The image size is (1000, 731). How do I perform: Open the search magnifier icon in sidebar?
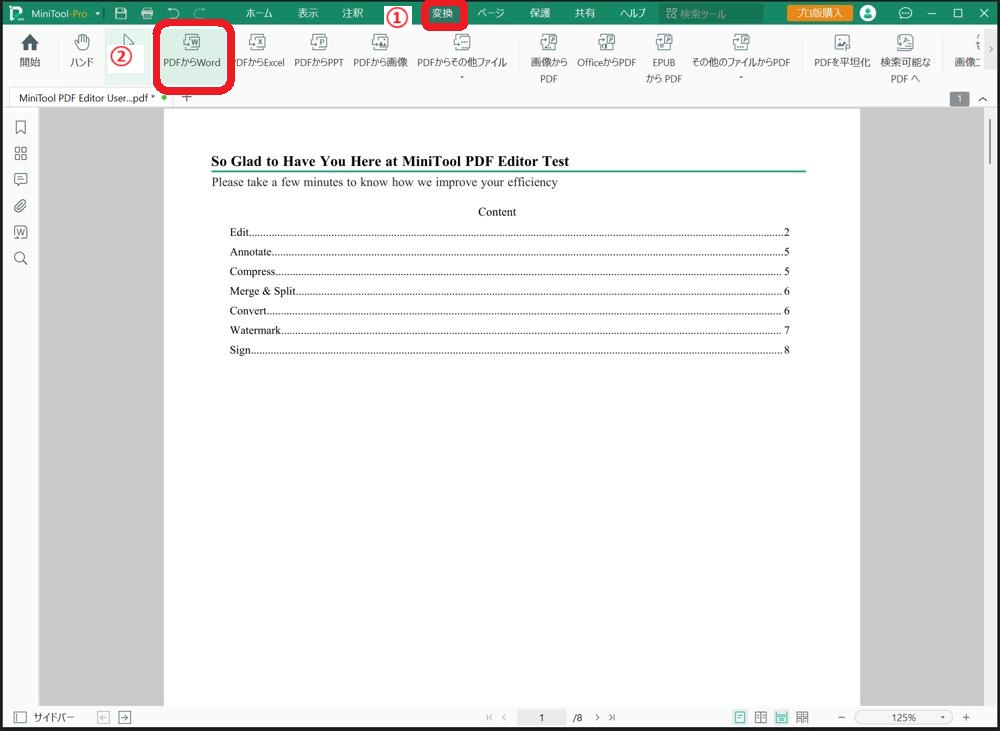pos(20,258)
